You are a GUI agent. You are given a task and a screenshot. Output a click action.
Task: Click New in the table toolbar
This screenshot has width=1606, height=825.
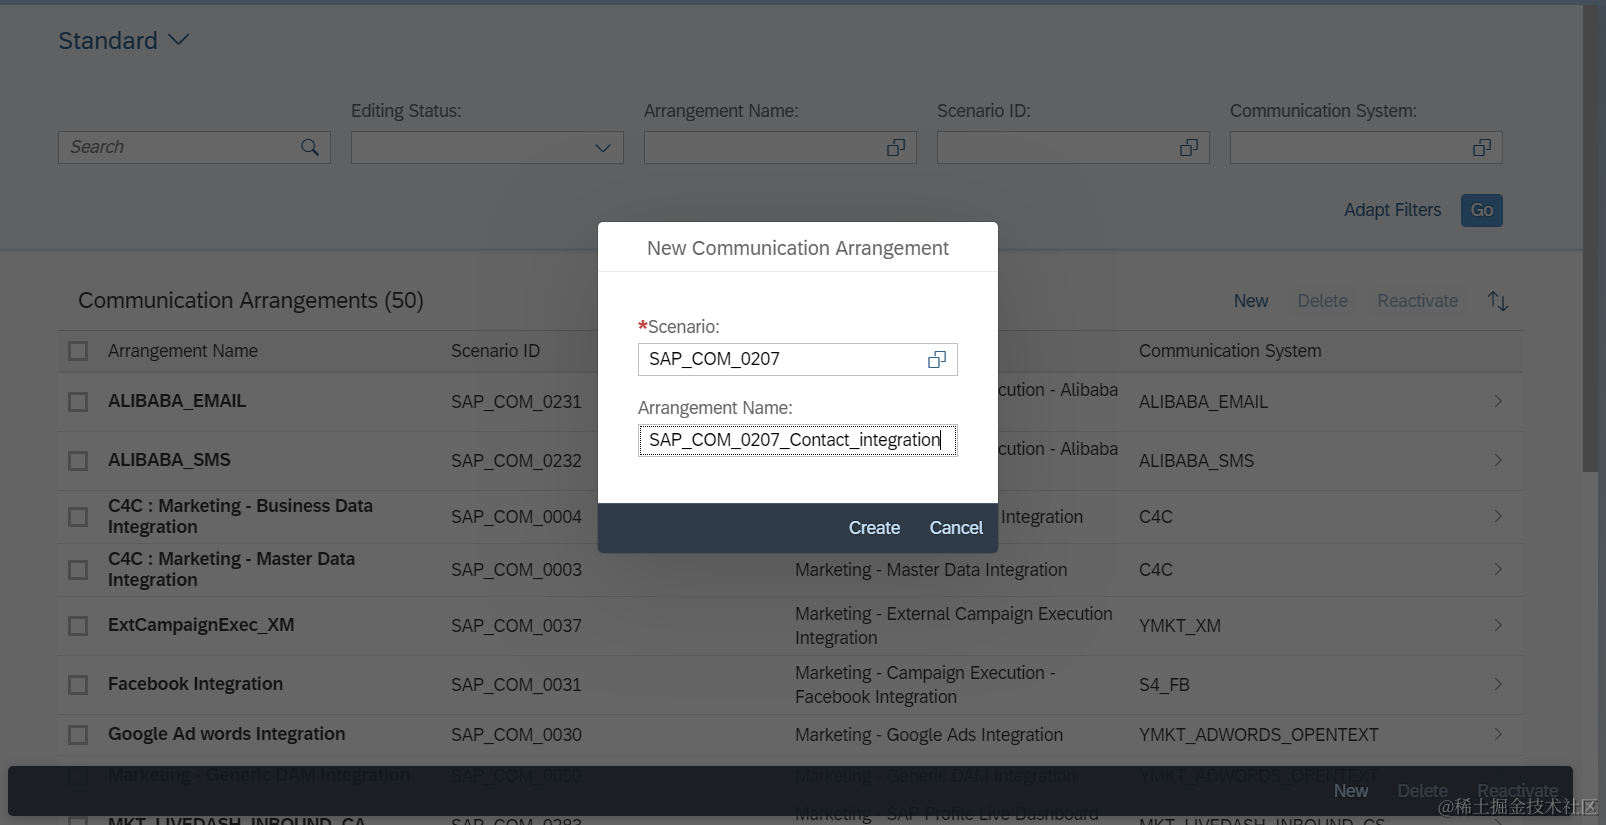[x=1250, y=301]
